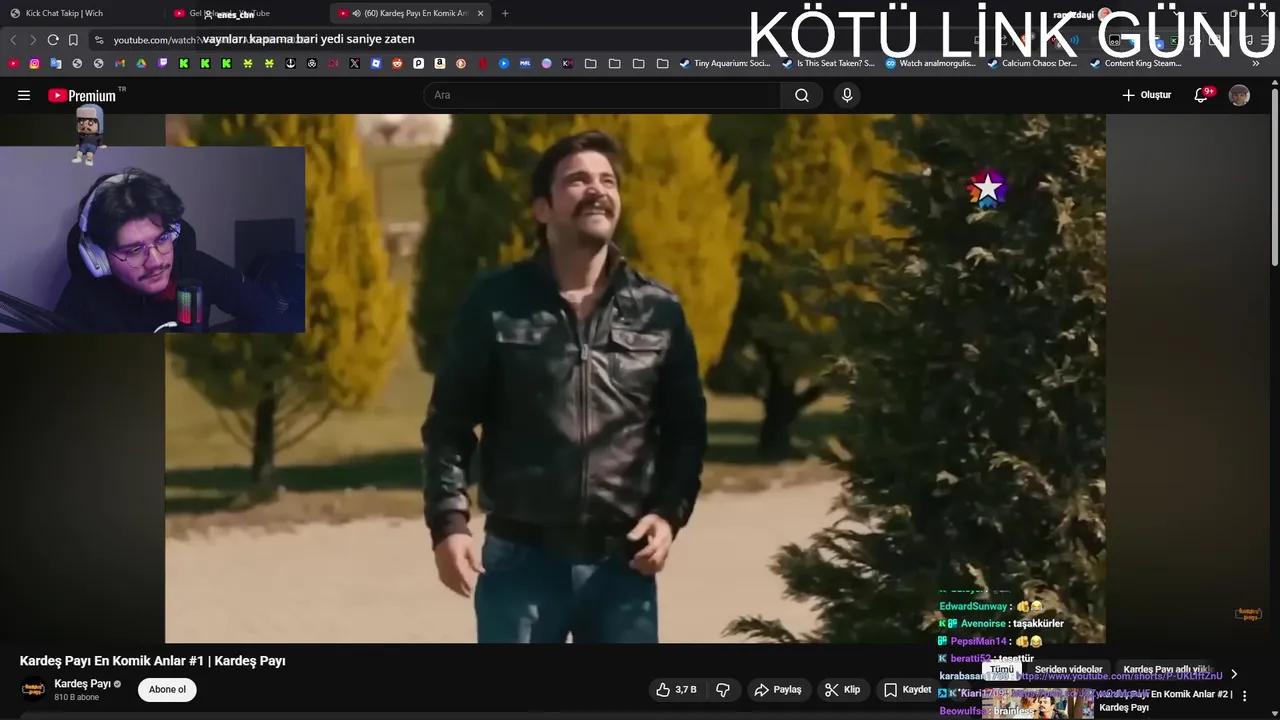Like the video (3,7 B)
The image size is (1280, 720).
pyautogui.click(x=676, y=690)
